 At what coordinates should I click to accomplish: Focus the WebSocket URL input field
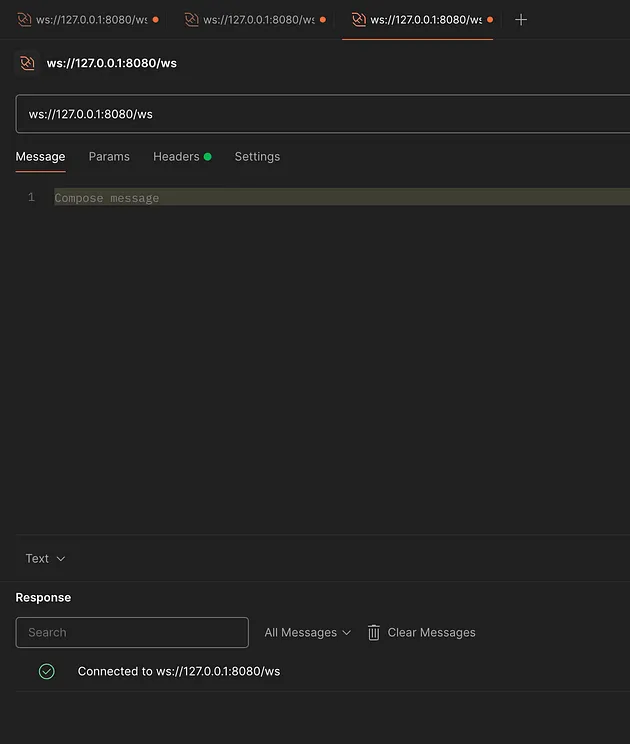[x=320, y=114]
